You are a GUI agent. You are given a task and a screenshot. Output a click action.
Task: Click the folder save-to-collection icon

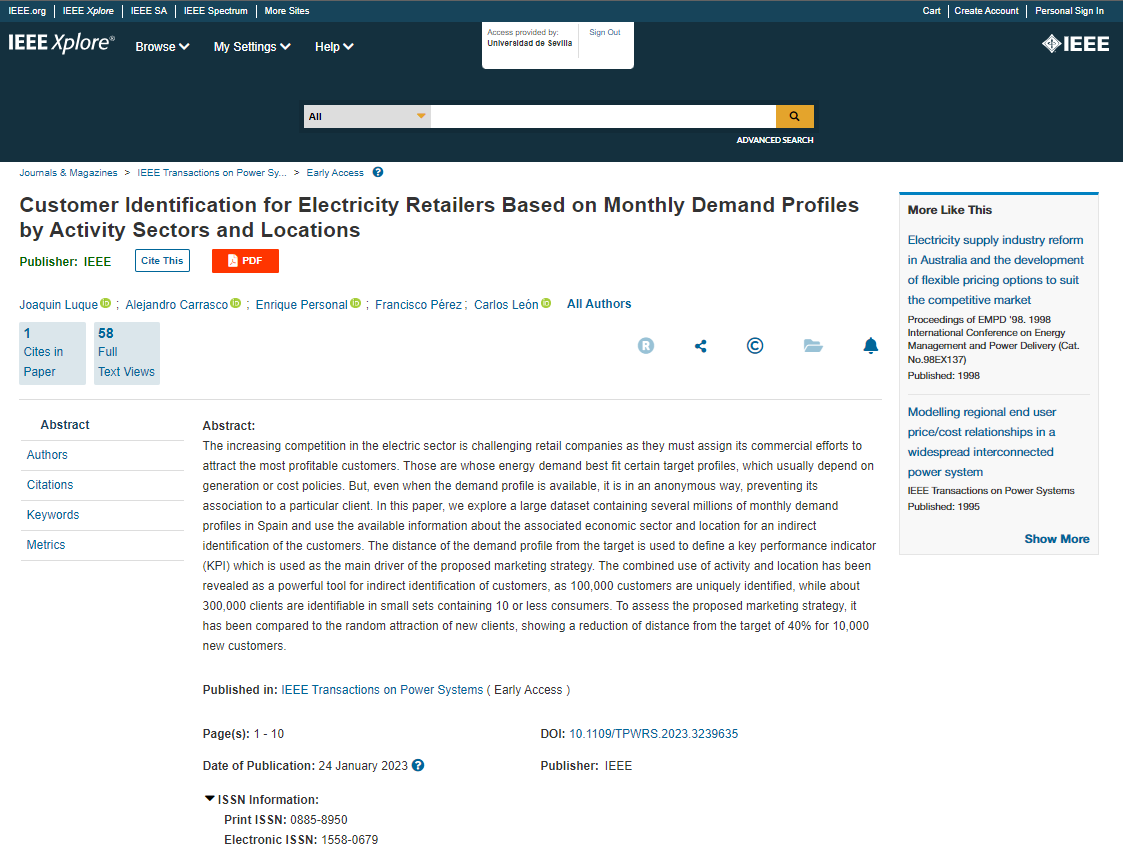812,346
